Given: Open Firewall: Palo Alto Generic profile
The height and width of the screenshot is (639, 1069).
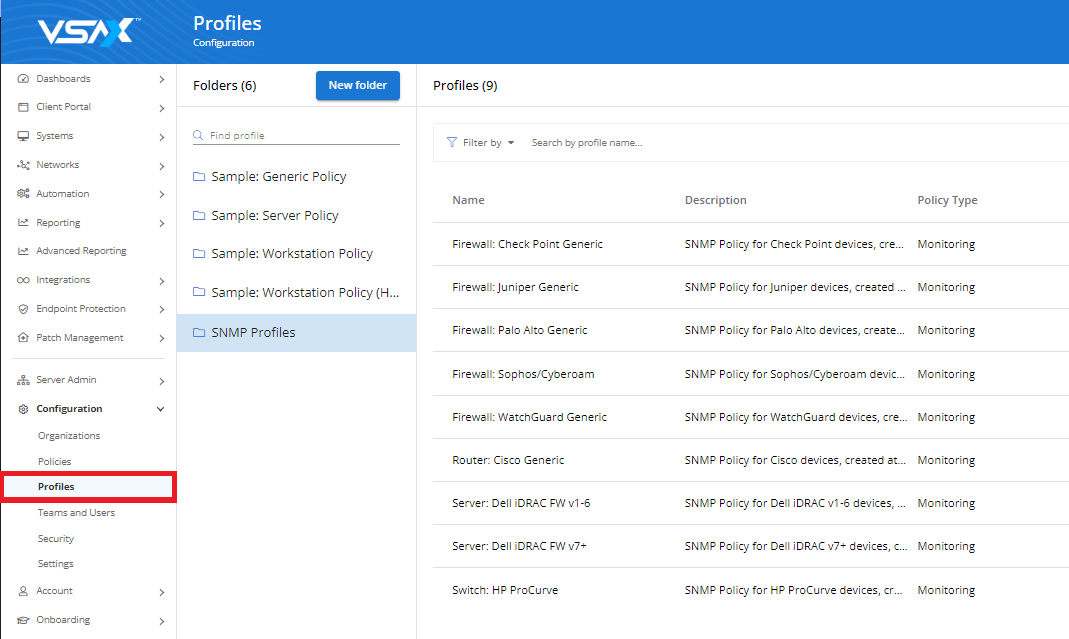Looking at the screenshot, I should [520, 330].
